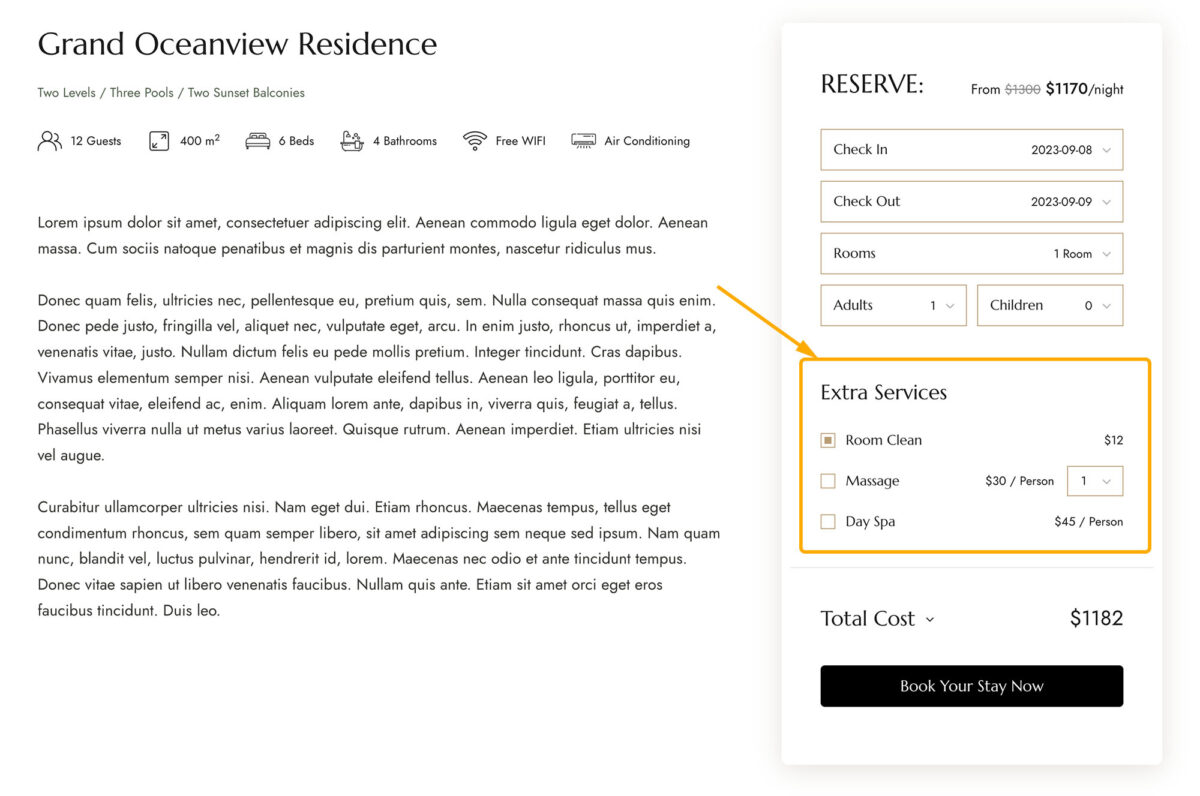Open the Rooms selection dropdown
Screen dimensions: 1200x796
tap(1106, 253)
